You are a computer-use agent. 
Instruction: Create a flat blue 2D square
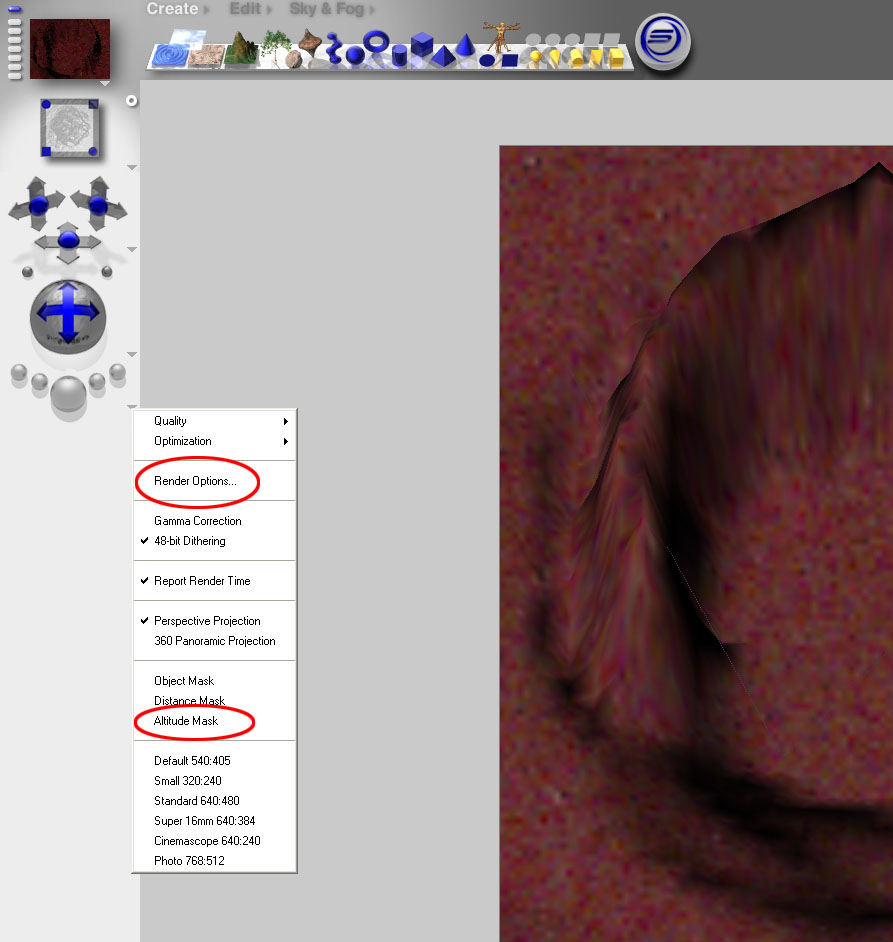pyautogui.click(x=510, y=59)
